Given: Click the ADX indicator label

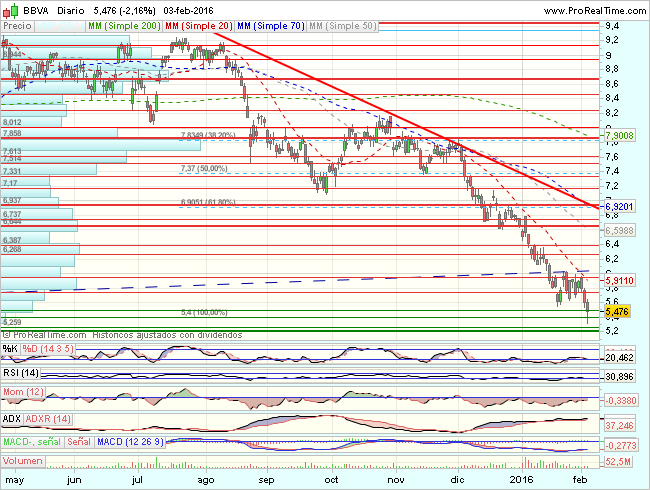Looking at the screenshot, I should tap(12, 419).
